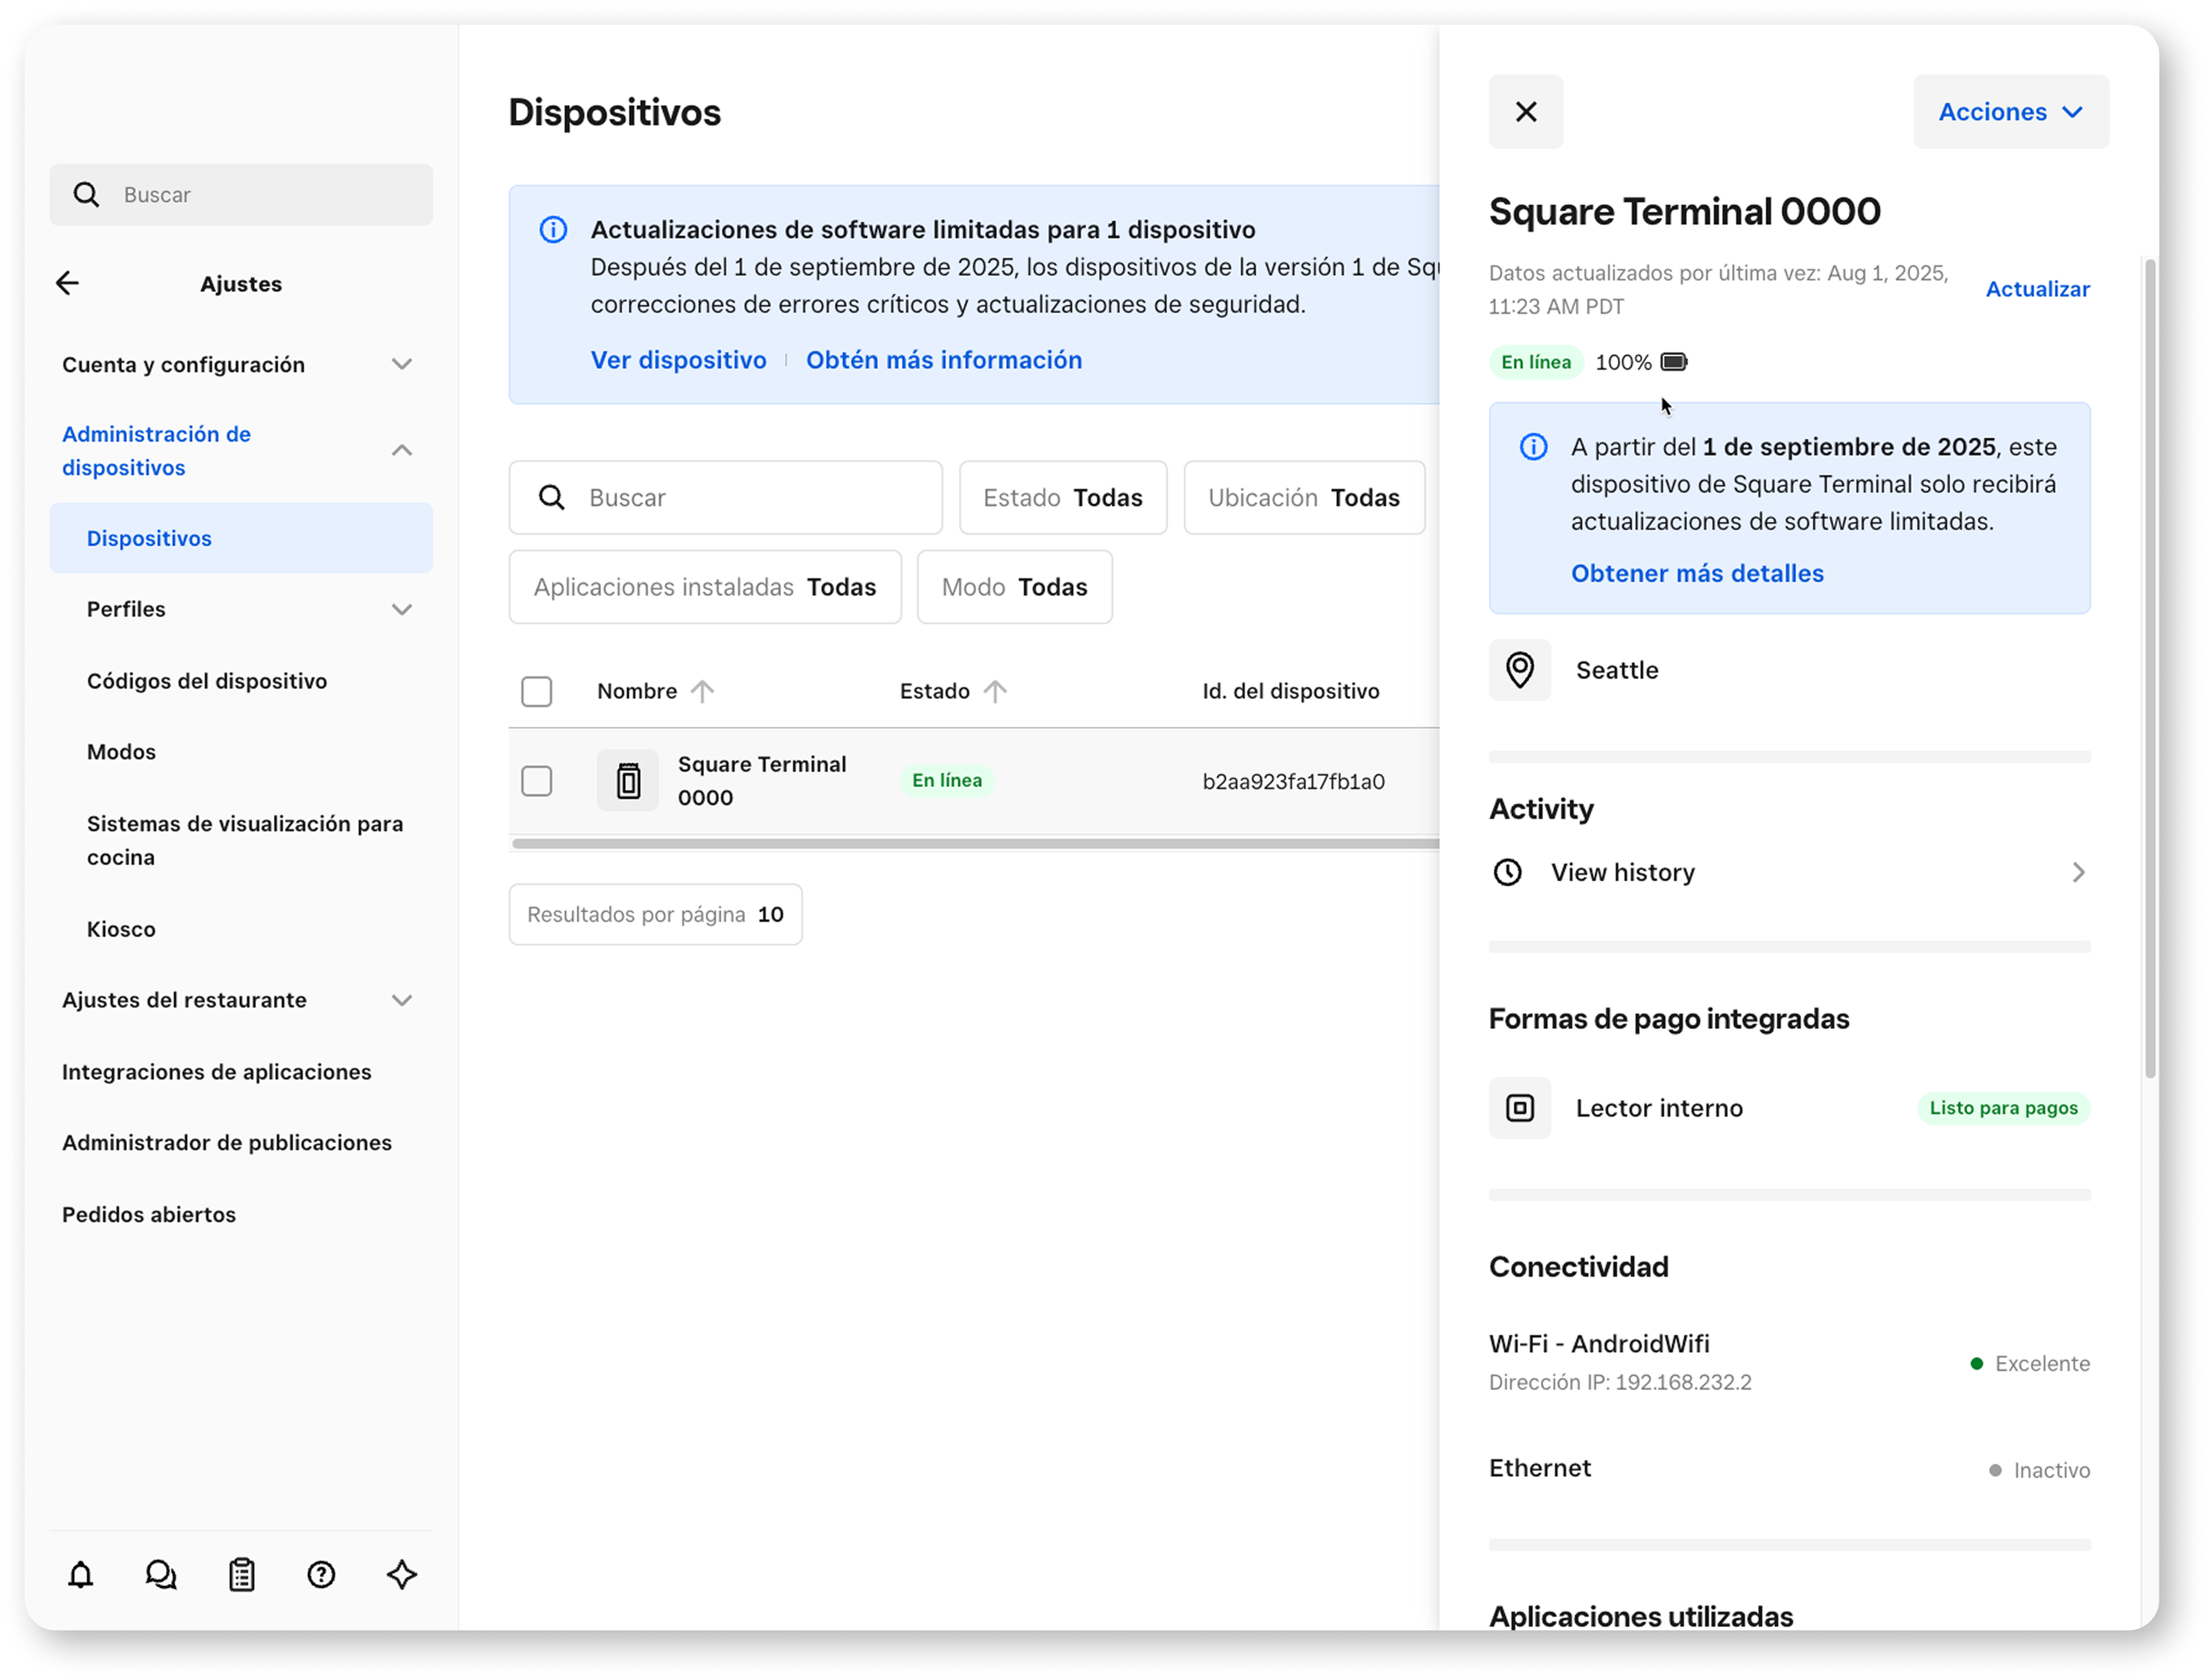
Task: Open the messages chat bubbles icon
Action: coord(161,1575)
